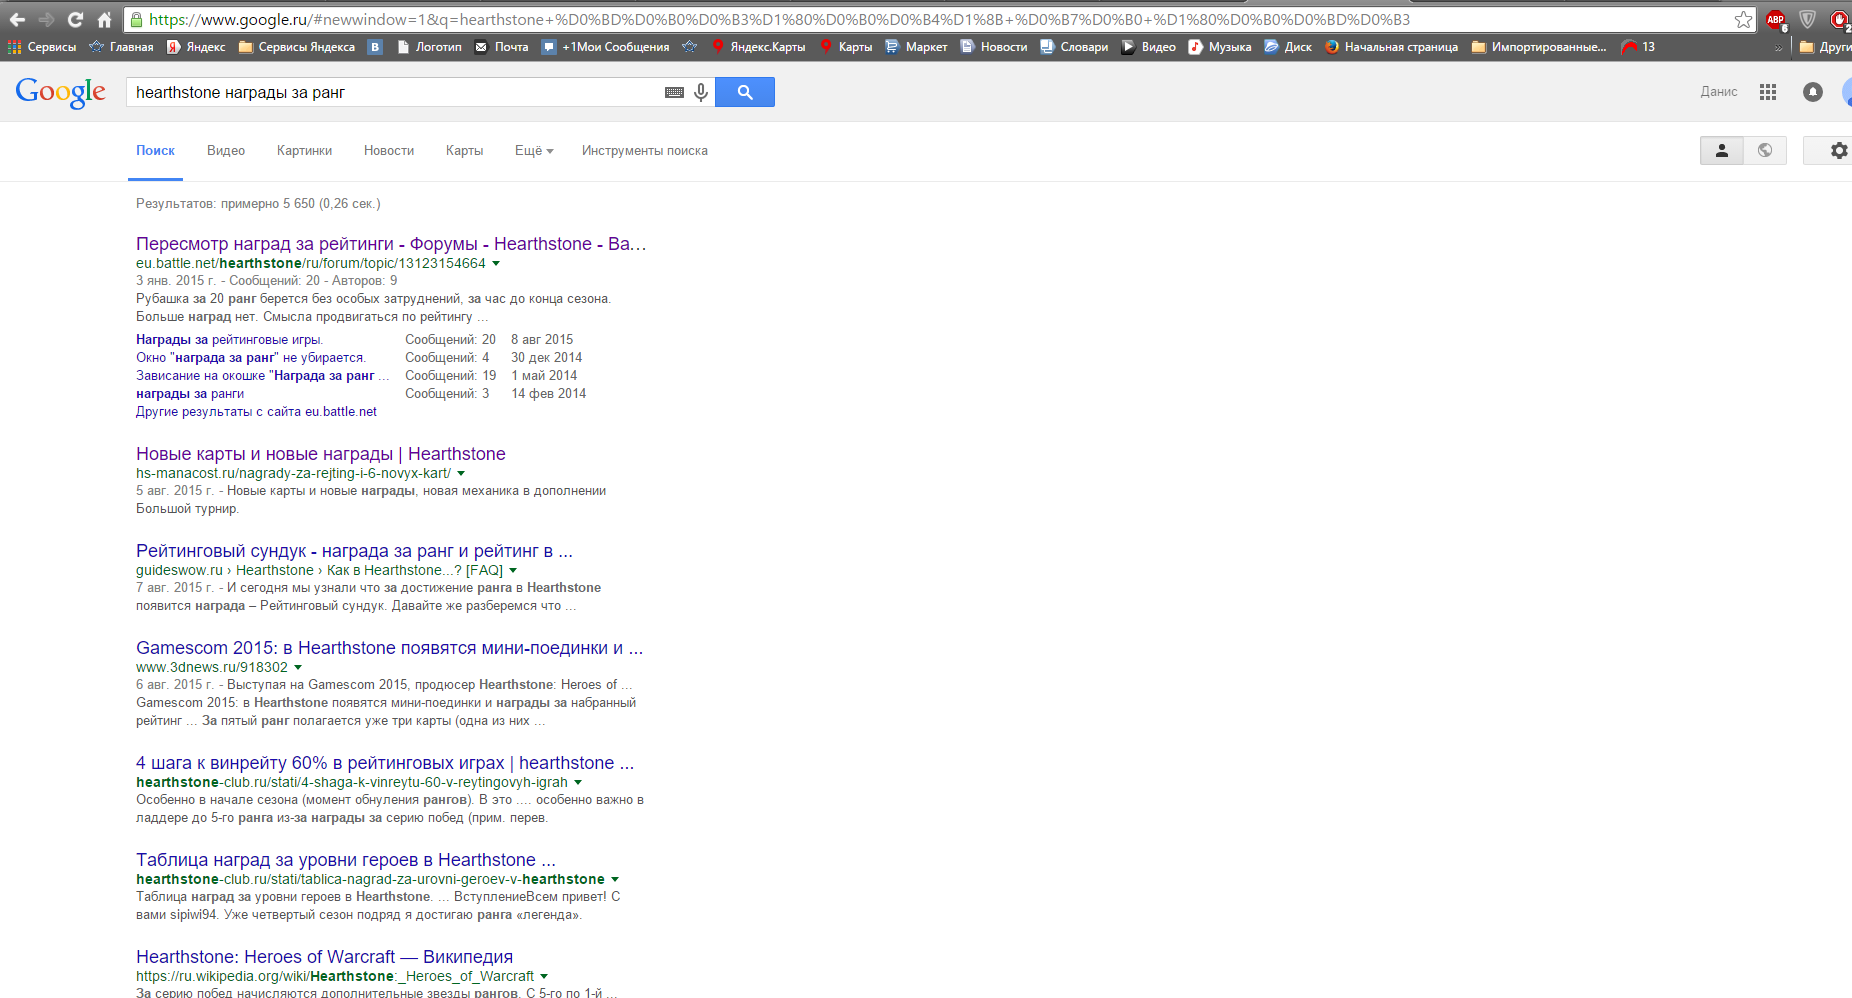Viewport: 1852px width, 998px height.
Task: Open dropdown arrow beside eu.battle.net result URL
Action: click(x=496, y=264)
